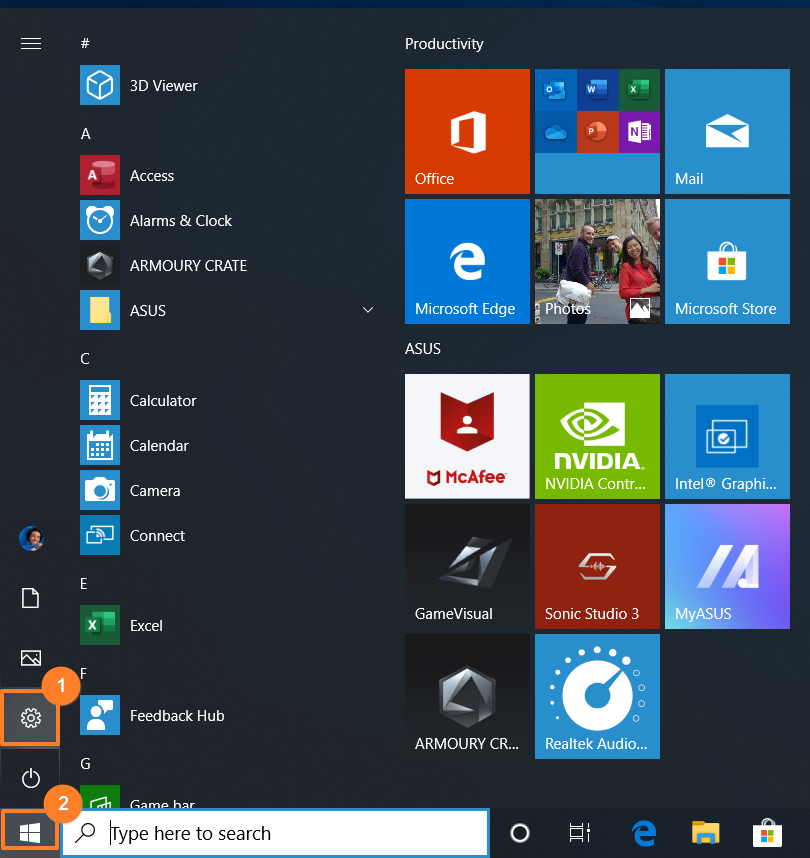Click the 'Type here to search' box

[275, 833]
